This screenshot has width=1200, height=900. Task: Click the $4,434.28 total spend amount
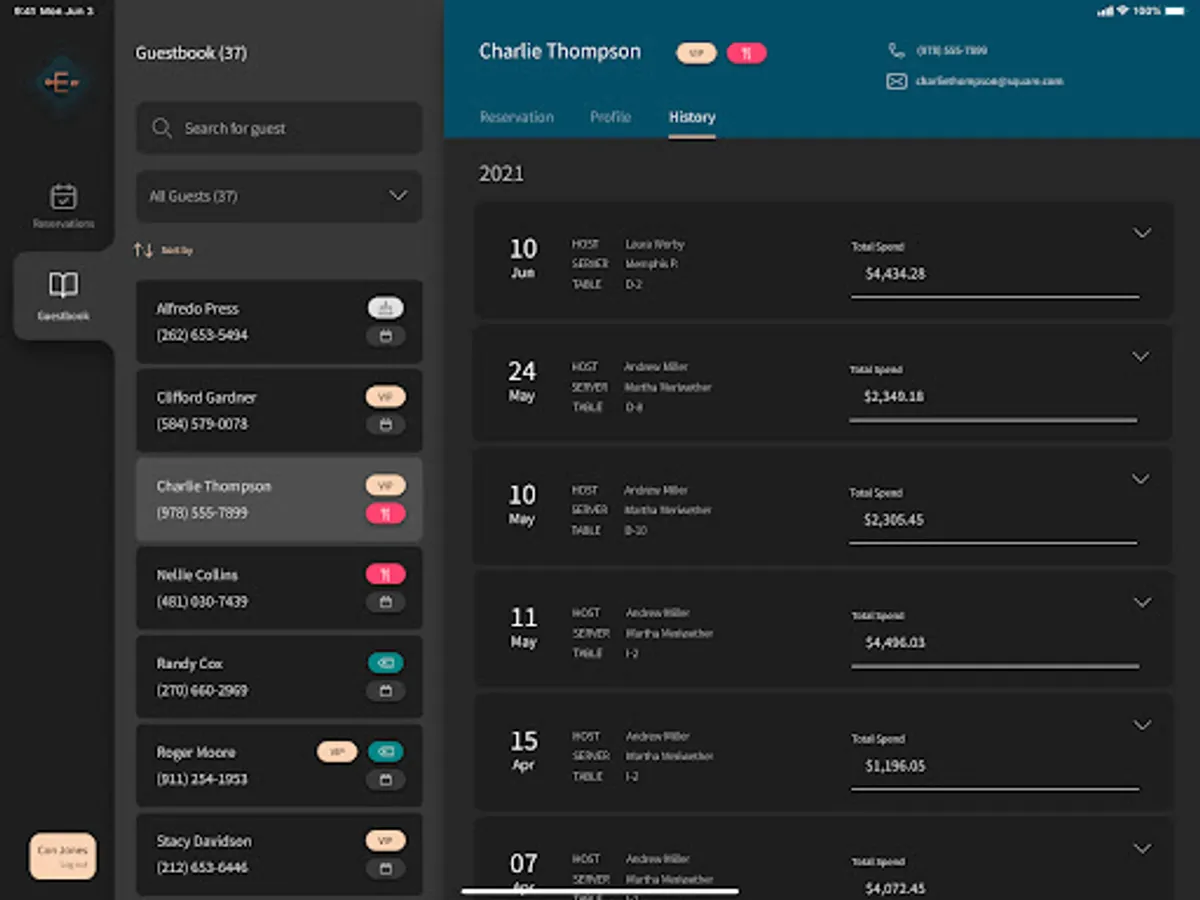tap(895, 273)
